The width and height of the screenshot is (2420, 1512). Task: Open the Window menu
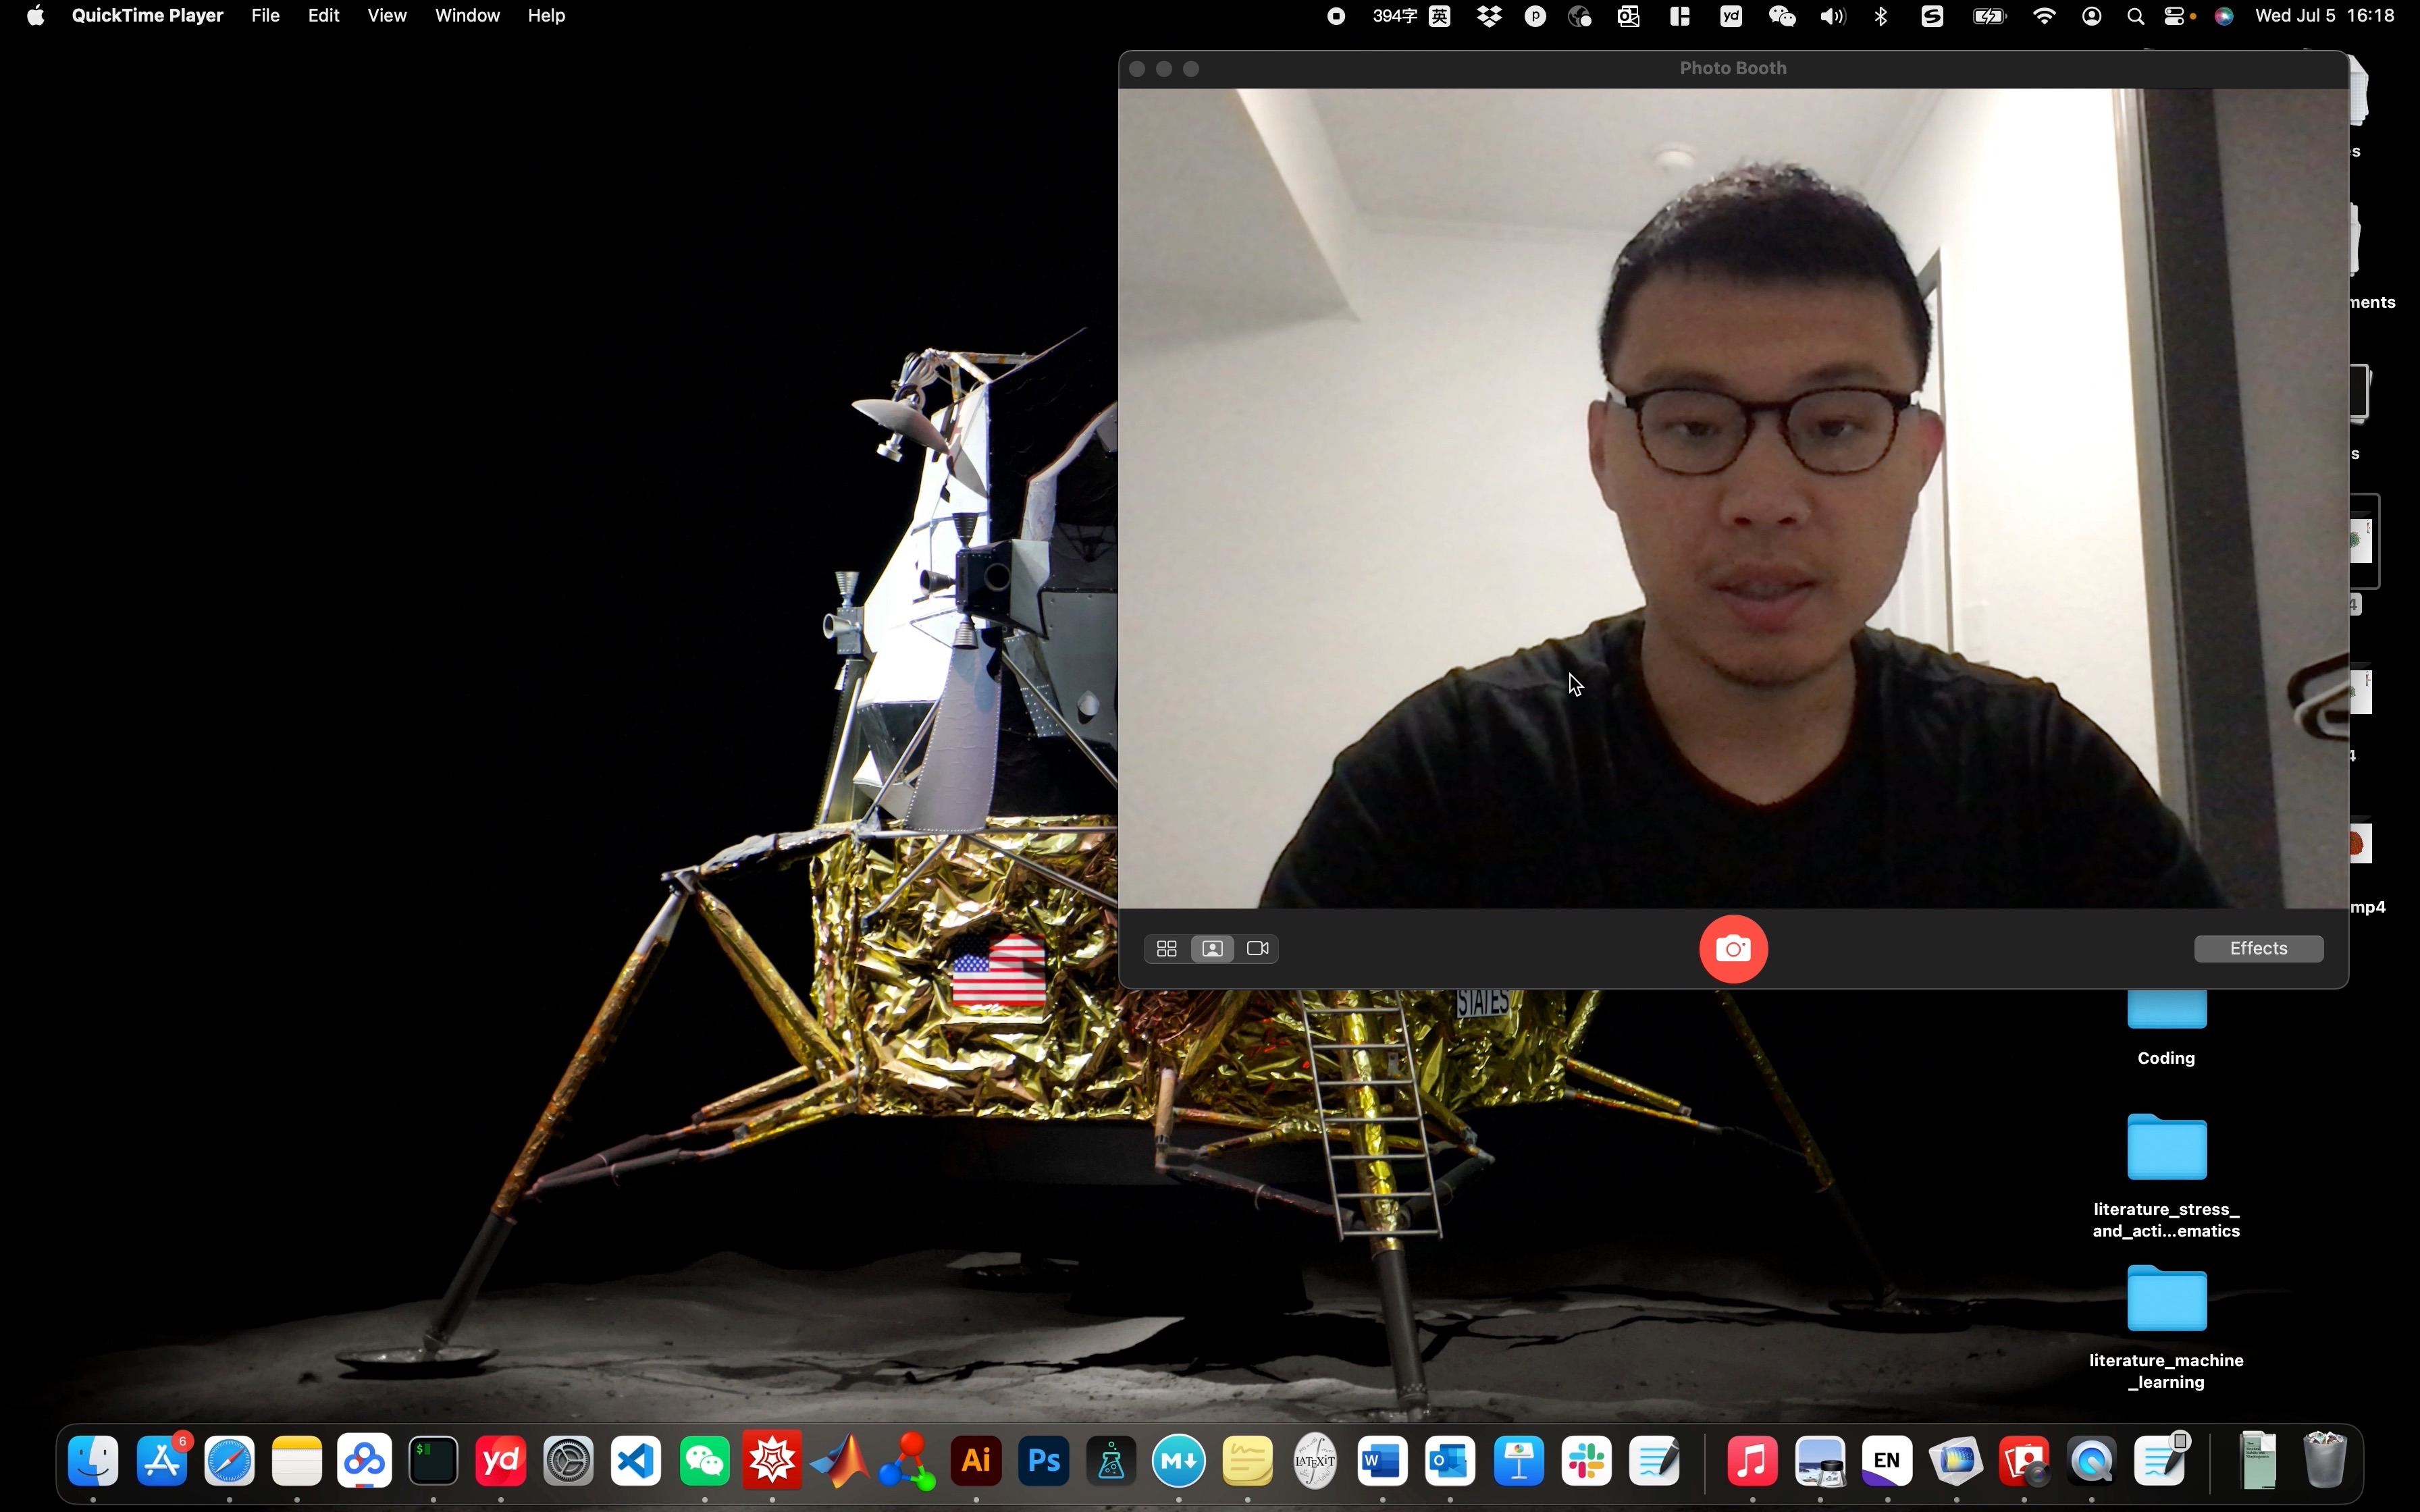[x=467, y=16]
